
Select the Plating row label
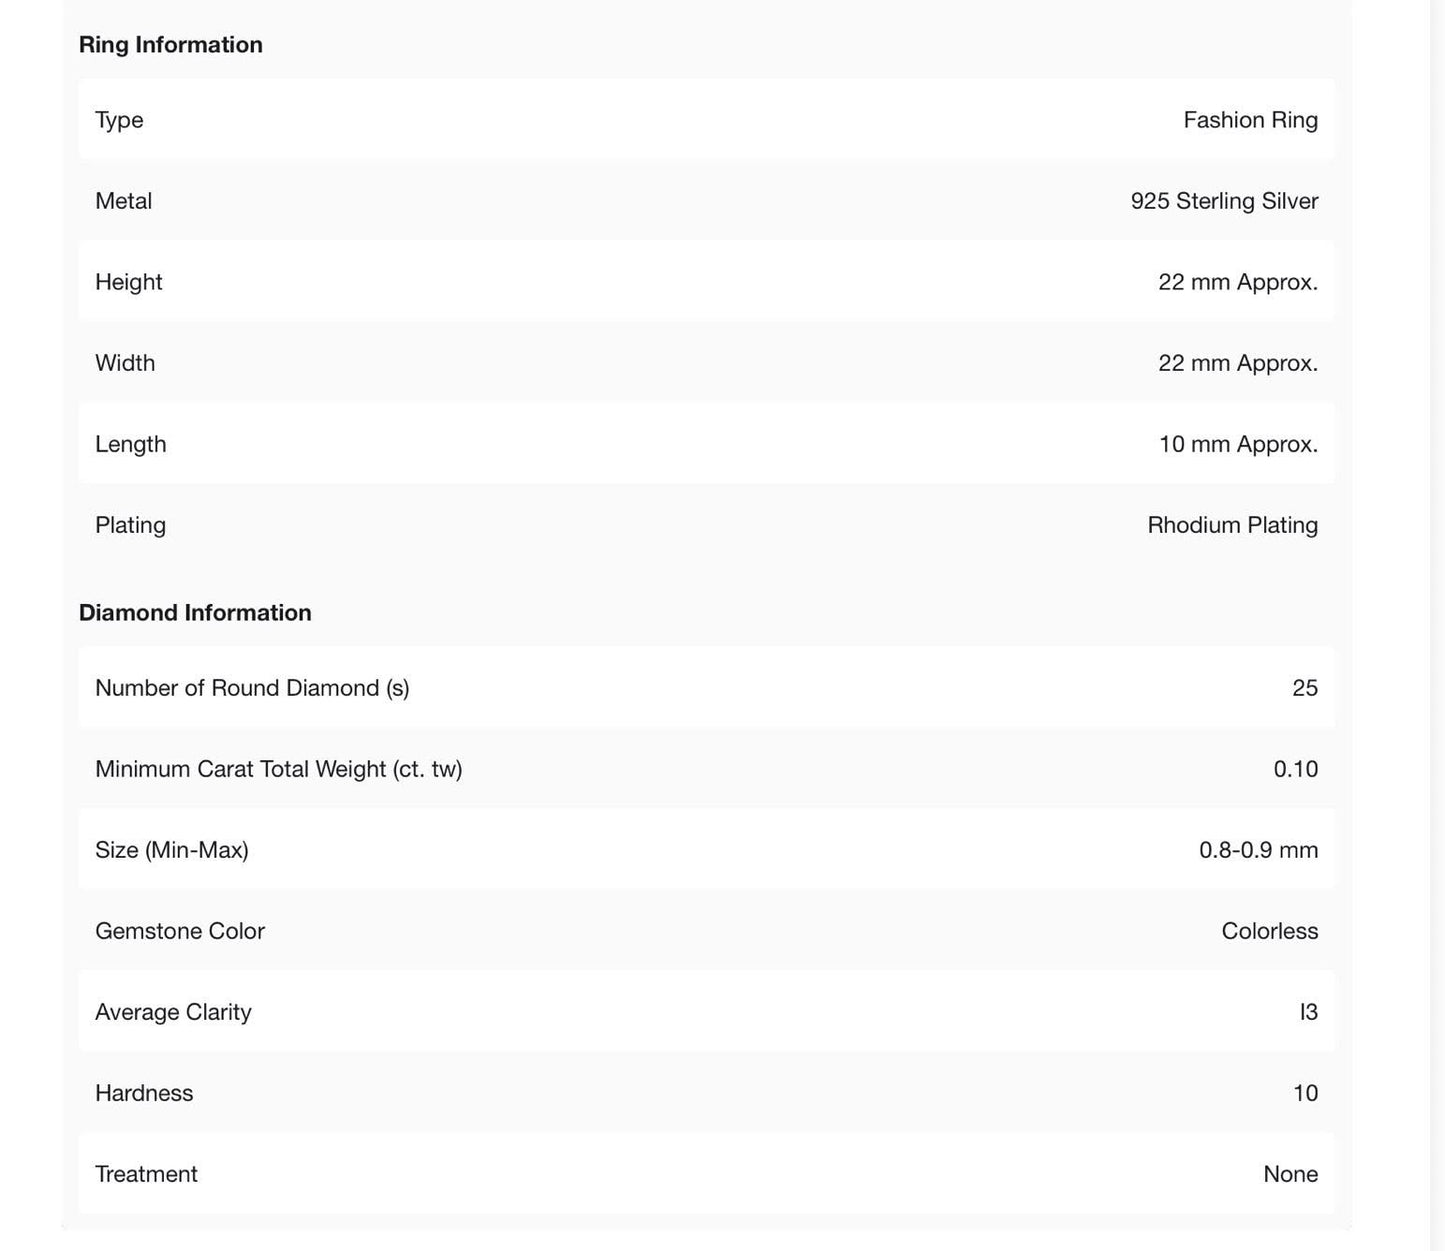[130, 525]
